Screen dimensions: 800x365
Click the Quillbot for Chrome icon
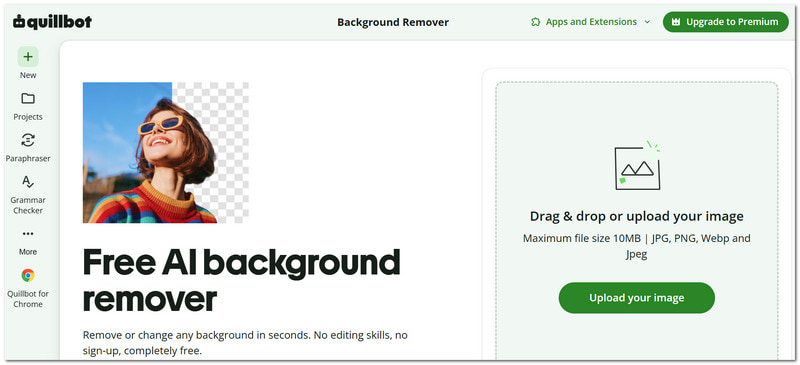[x=28, y=276]
